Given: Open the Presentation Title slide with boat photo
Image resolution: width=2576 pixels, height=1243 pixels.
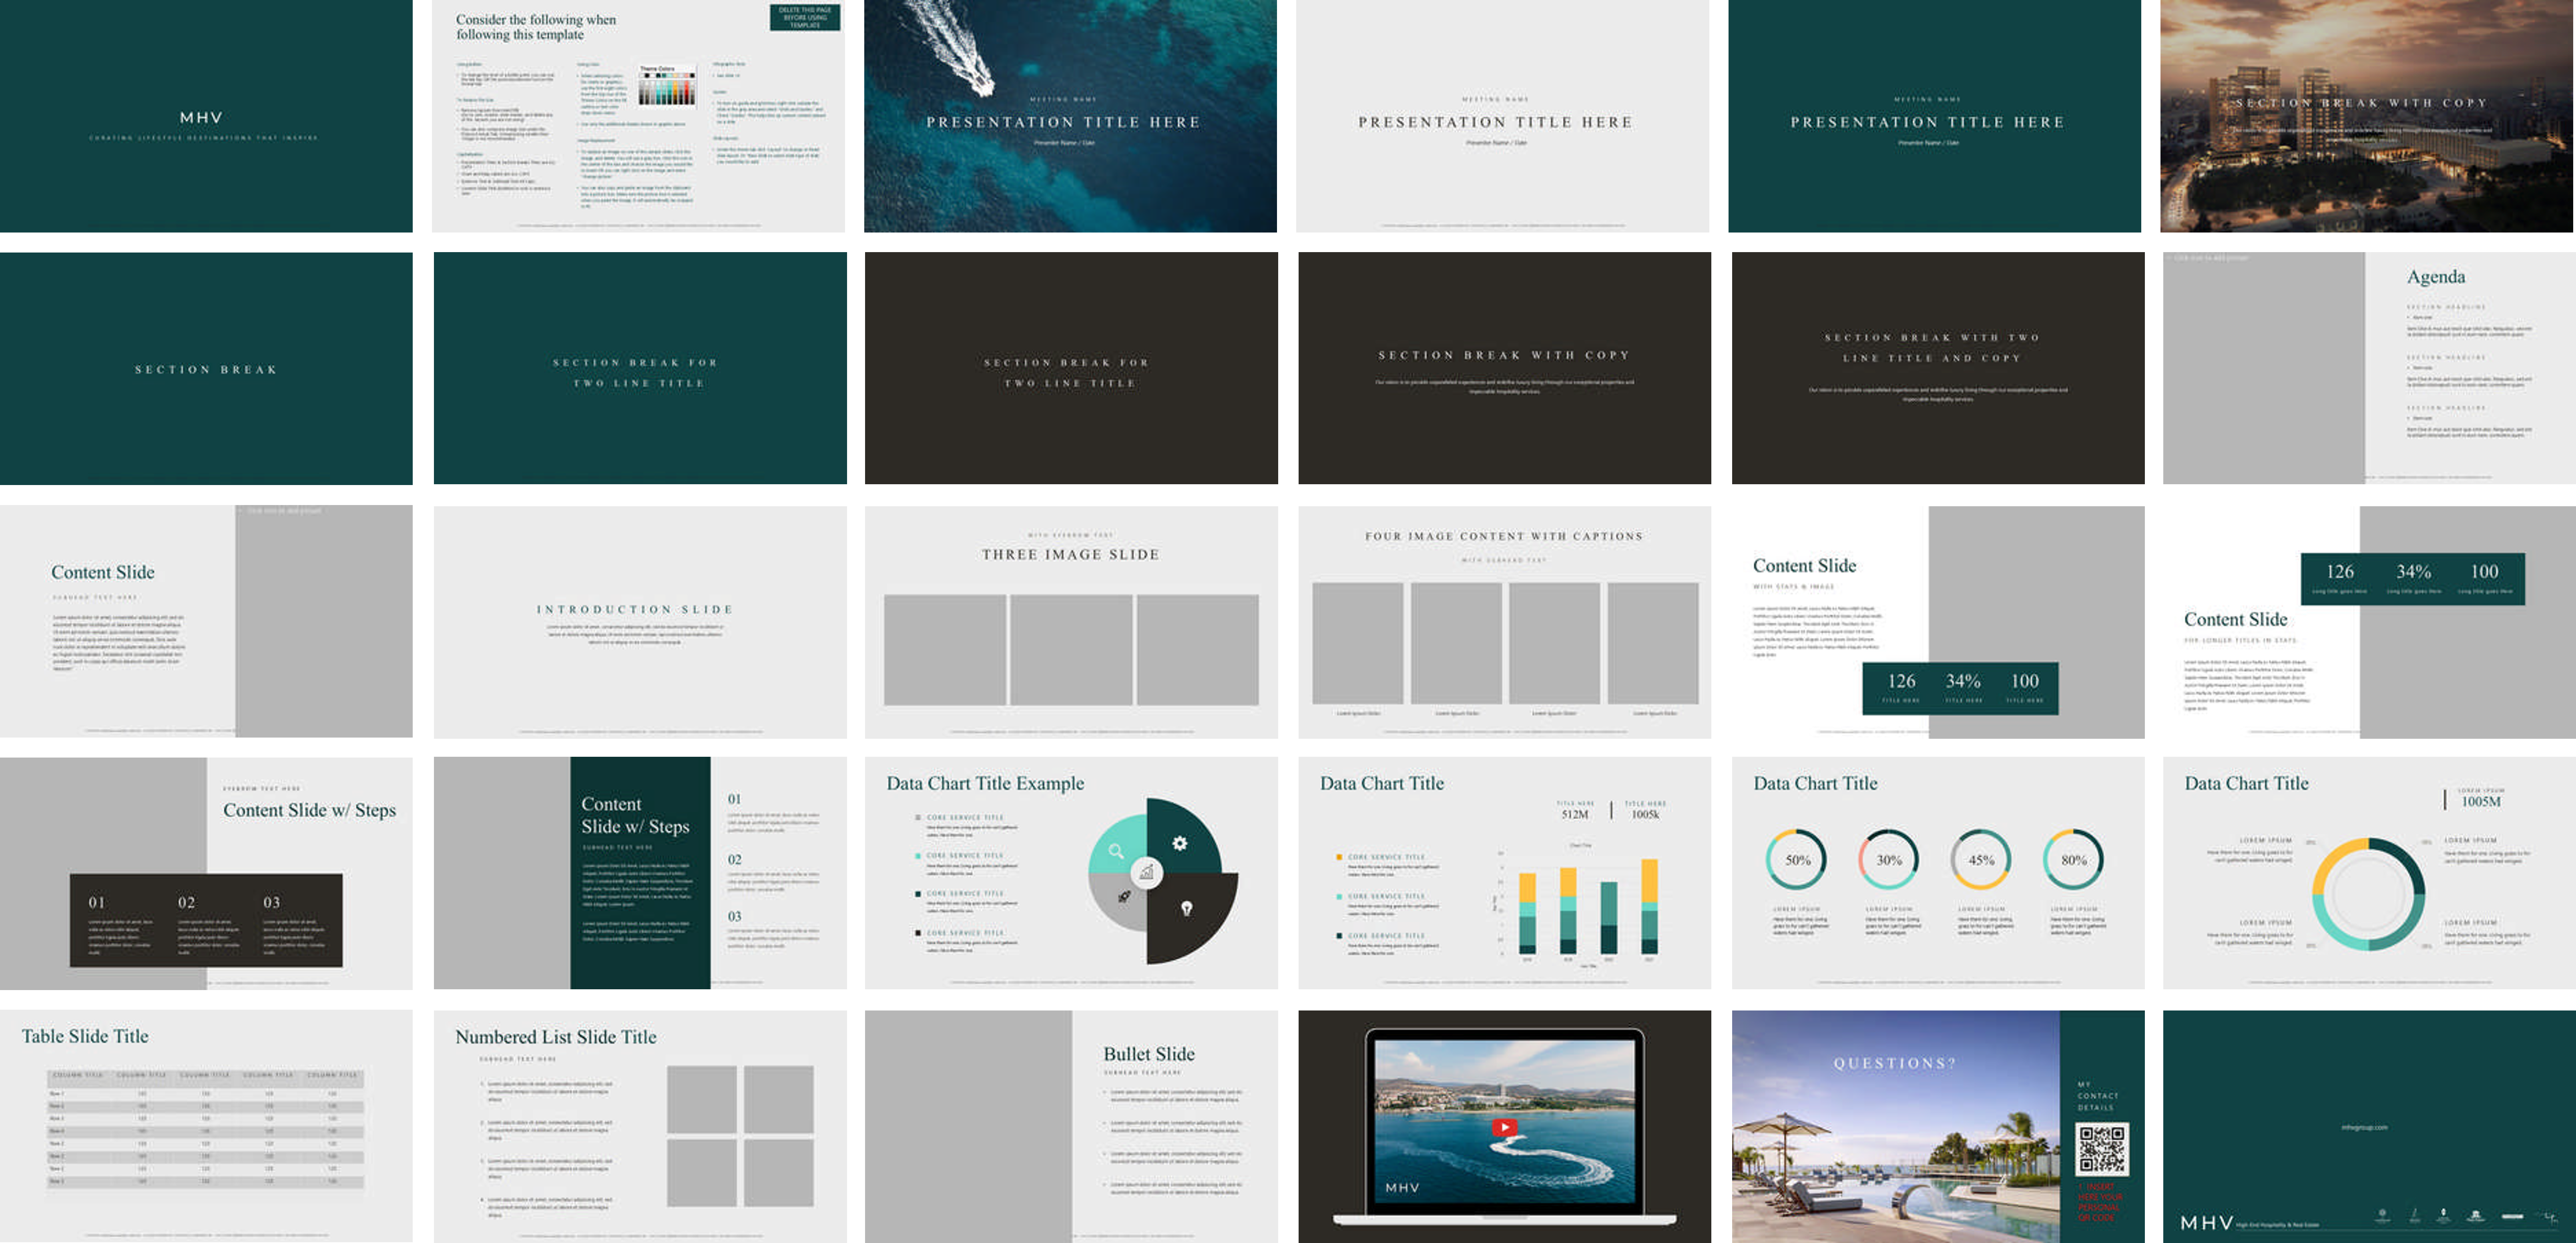Looking at the screenshot, I should 1070,116.
